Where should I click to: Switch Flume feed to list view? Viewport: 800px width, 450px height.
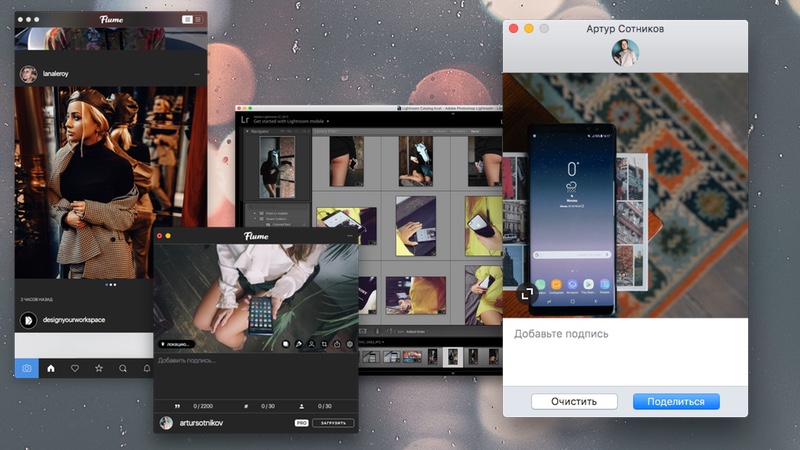coord(186,19)
